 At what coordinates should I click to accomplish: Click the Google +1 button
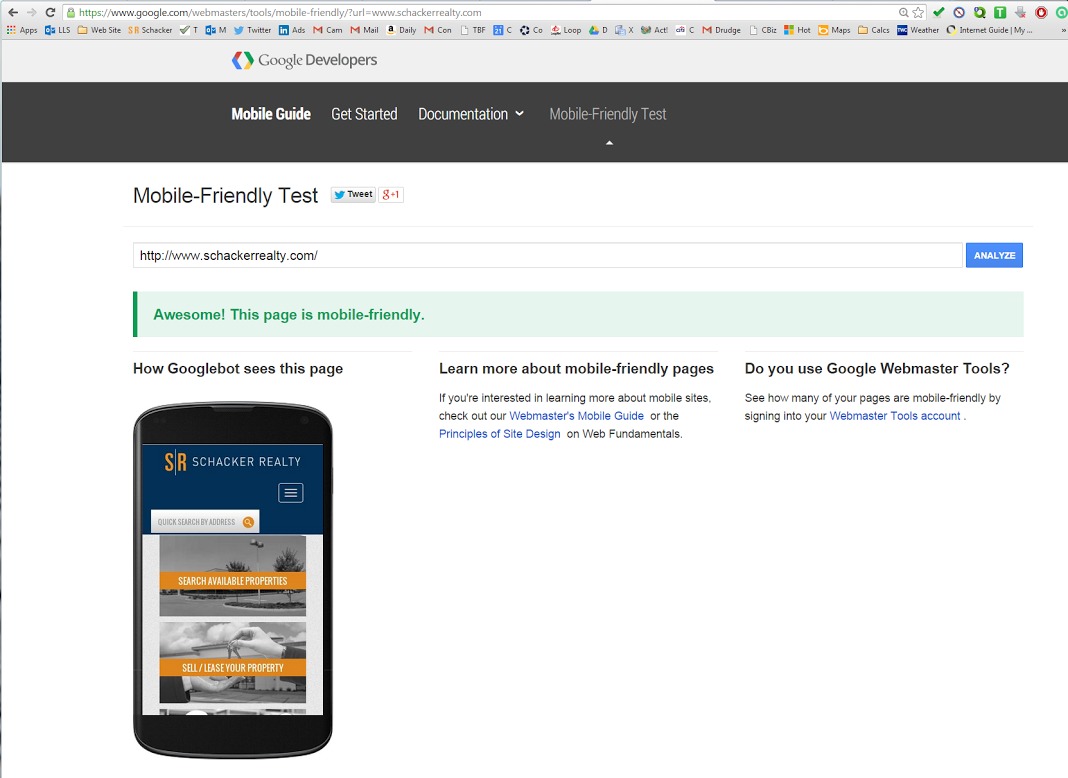coord(391,194)
